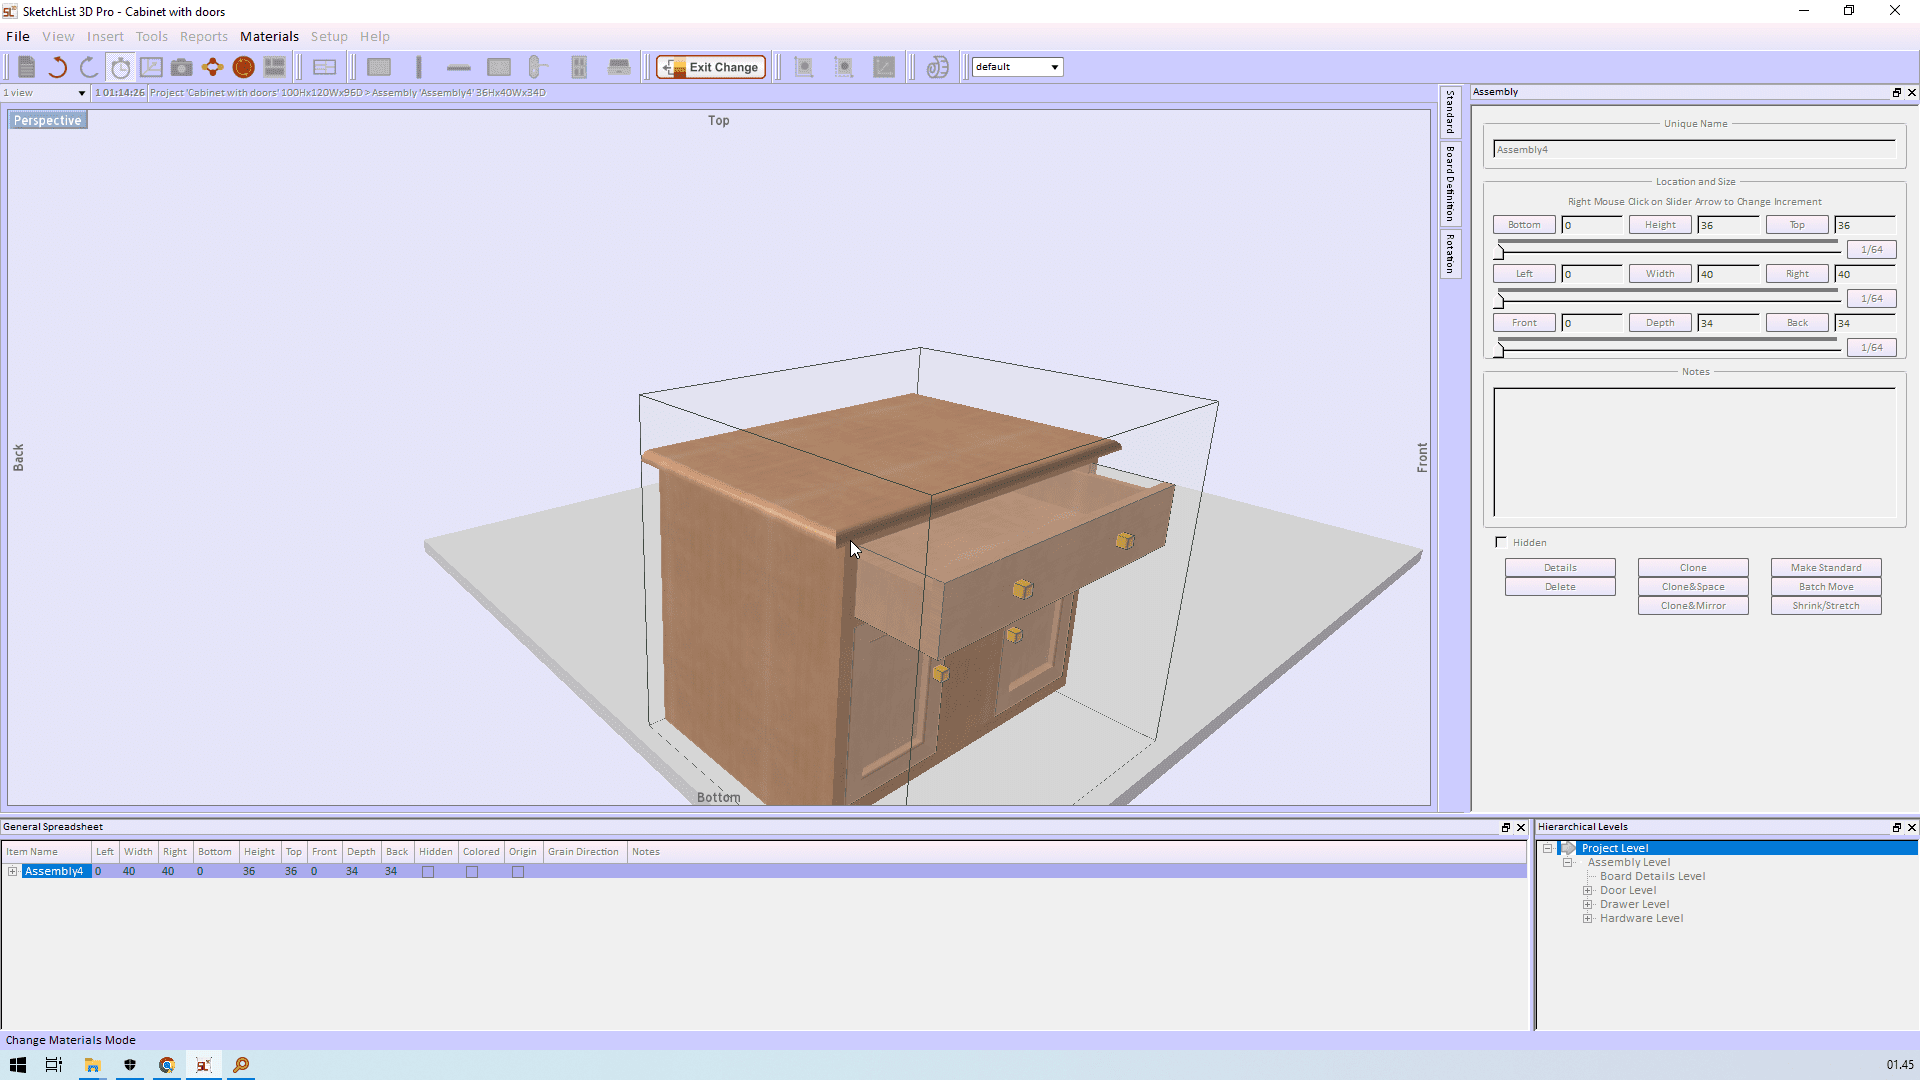
Task: Click the undo arrow toolbar icon
Action: [57, 67]
